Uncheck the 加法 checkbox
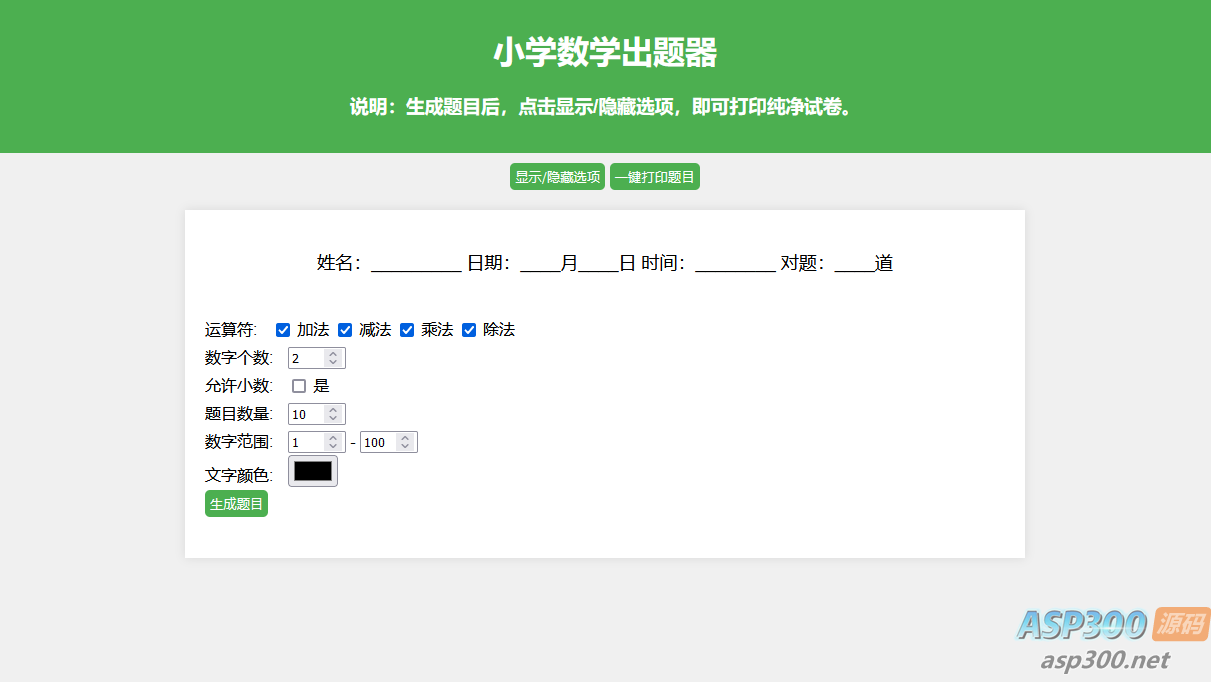The image size is (1211, 682). pyautogui.click(x=283, y=330)
